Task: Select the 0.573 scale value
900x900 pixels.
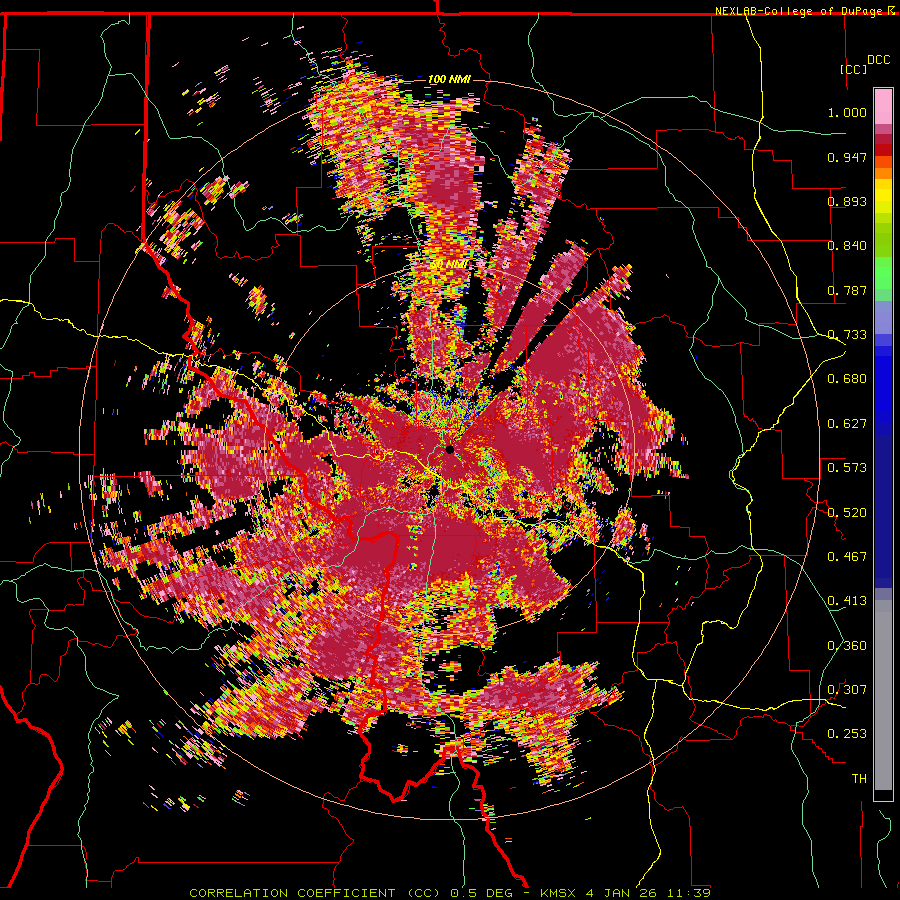Action: tap(847, 468)
